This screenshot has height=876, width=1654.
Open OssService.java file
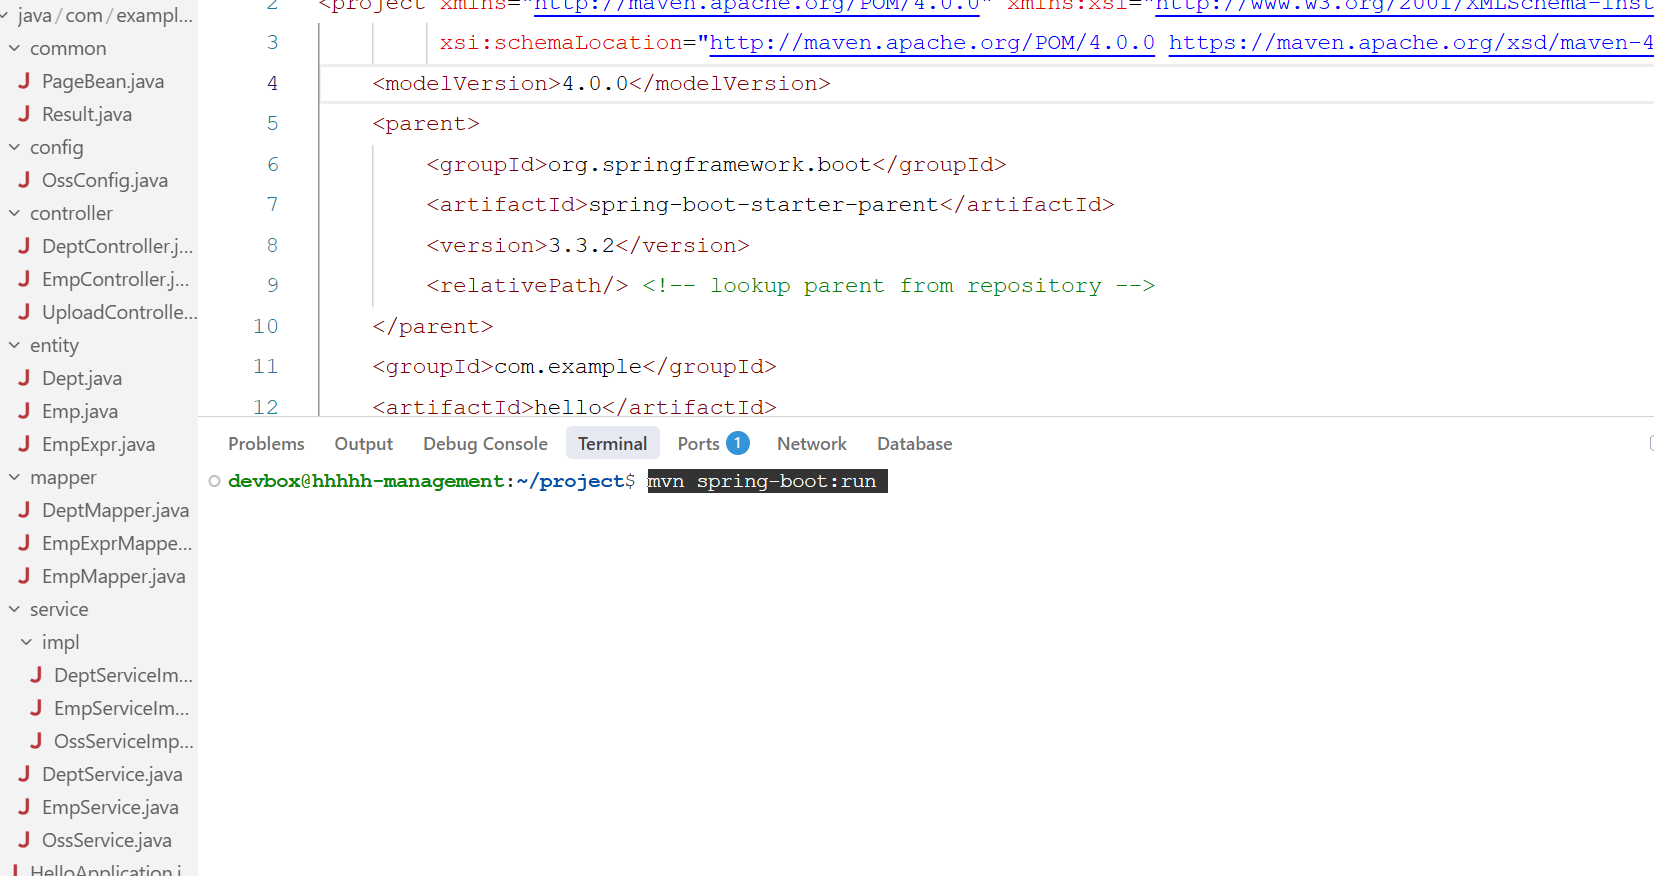[x=107, y=840]
